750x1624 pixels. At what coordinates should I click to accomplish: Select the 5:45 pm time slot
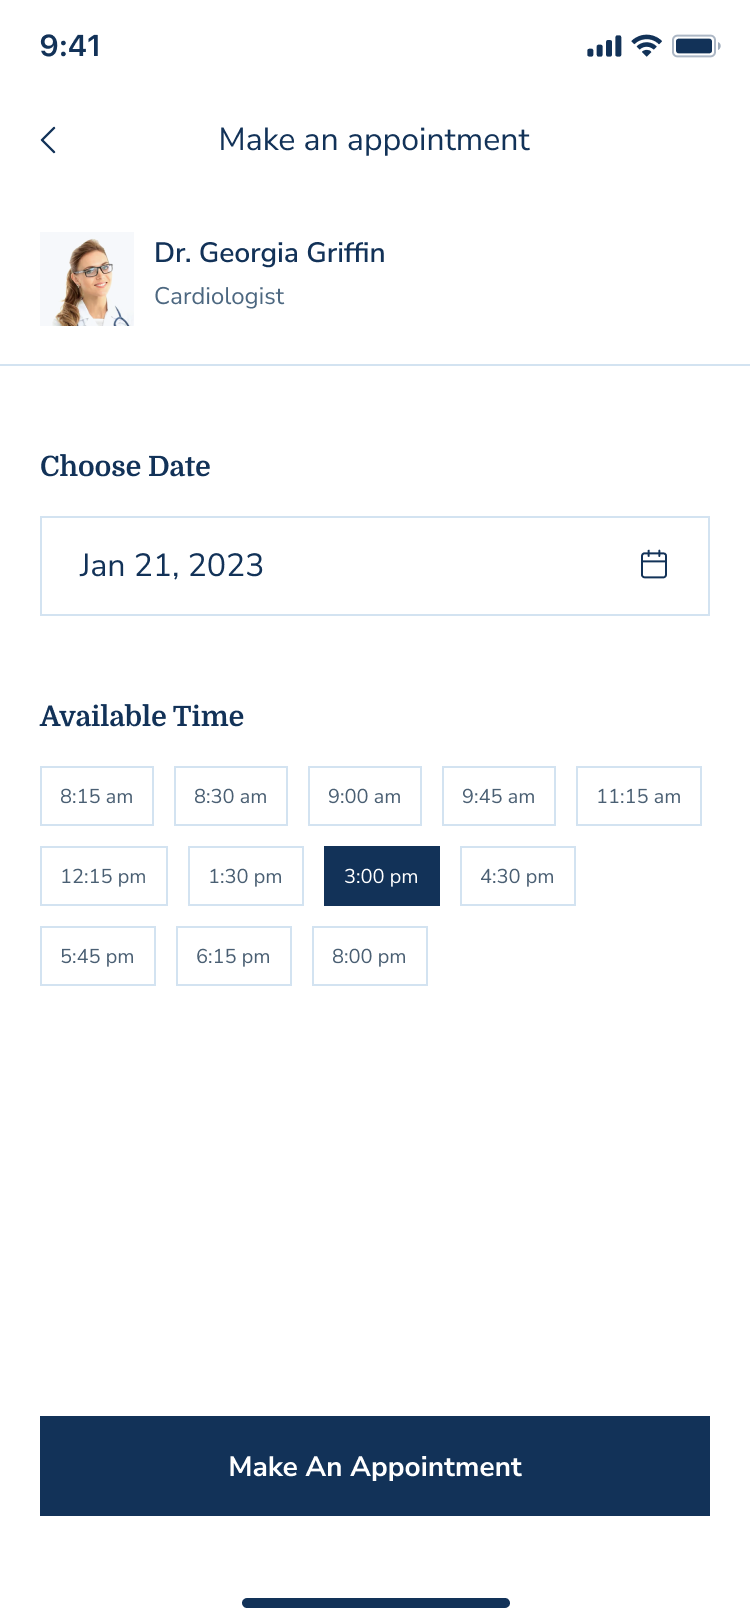(98, 956)
